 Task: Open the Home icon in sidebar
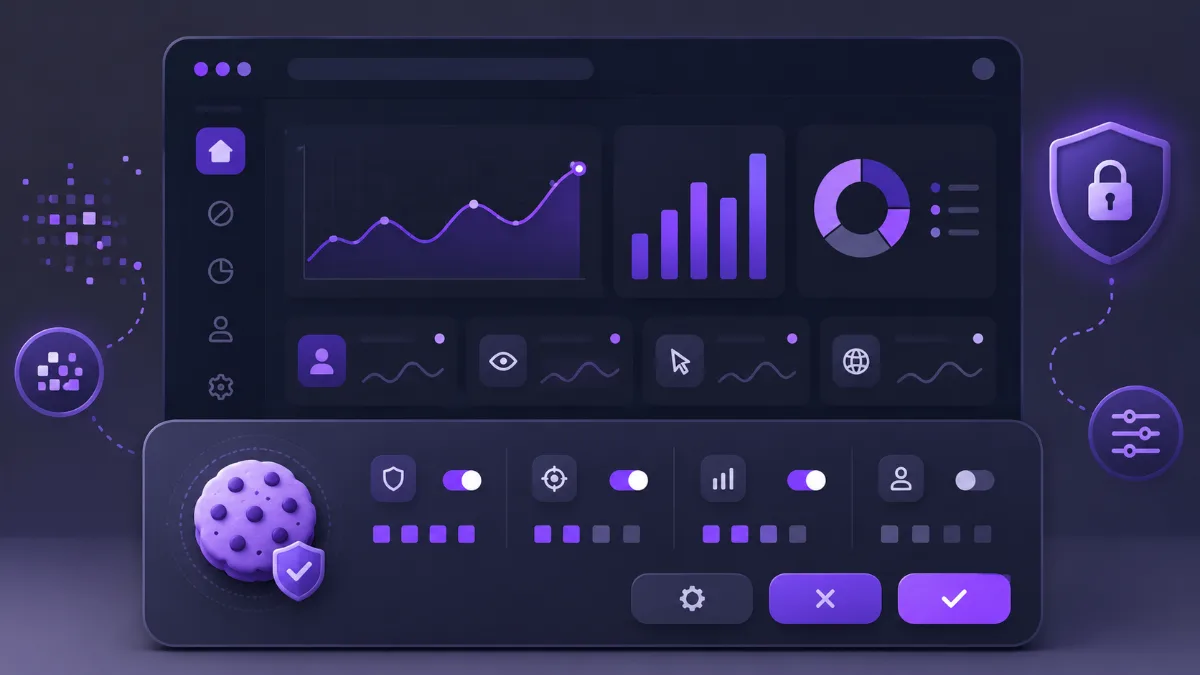point(220,151)
